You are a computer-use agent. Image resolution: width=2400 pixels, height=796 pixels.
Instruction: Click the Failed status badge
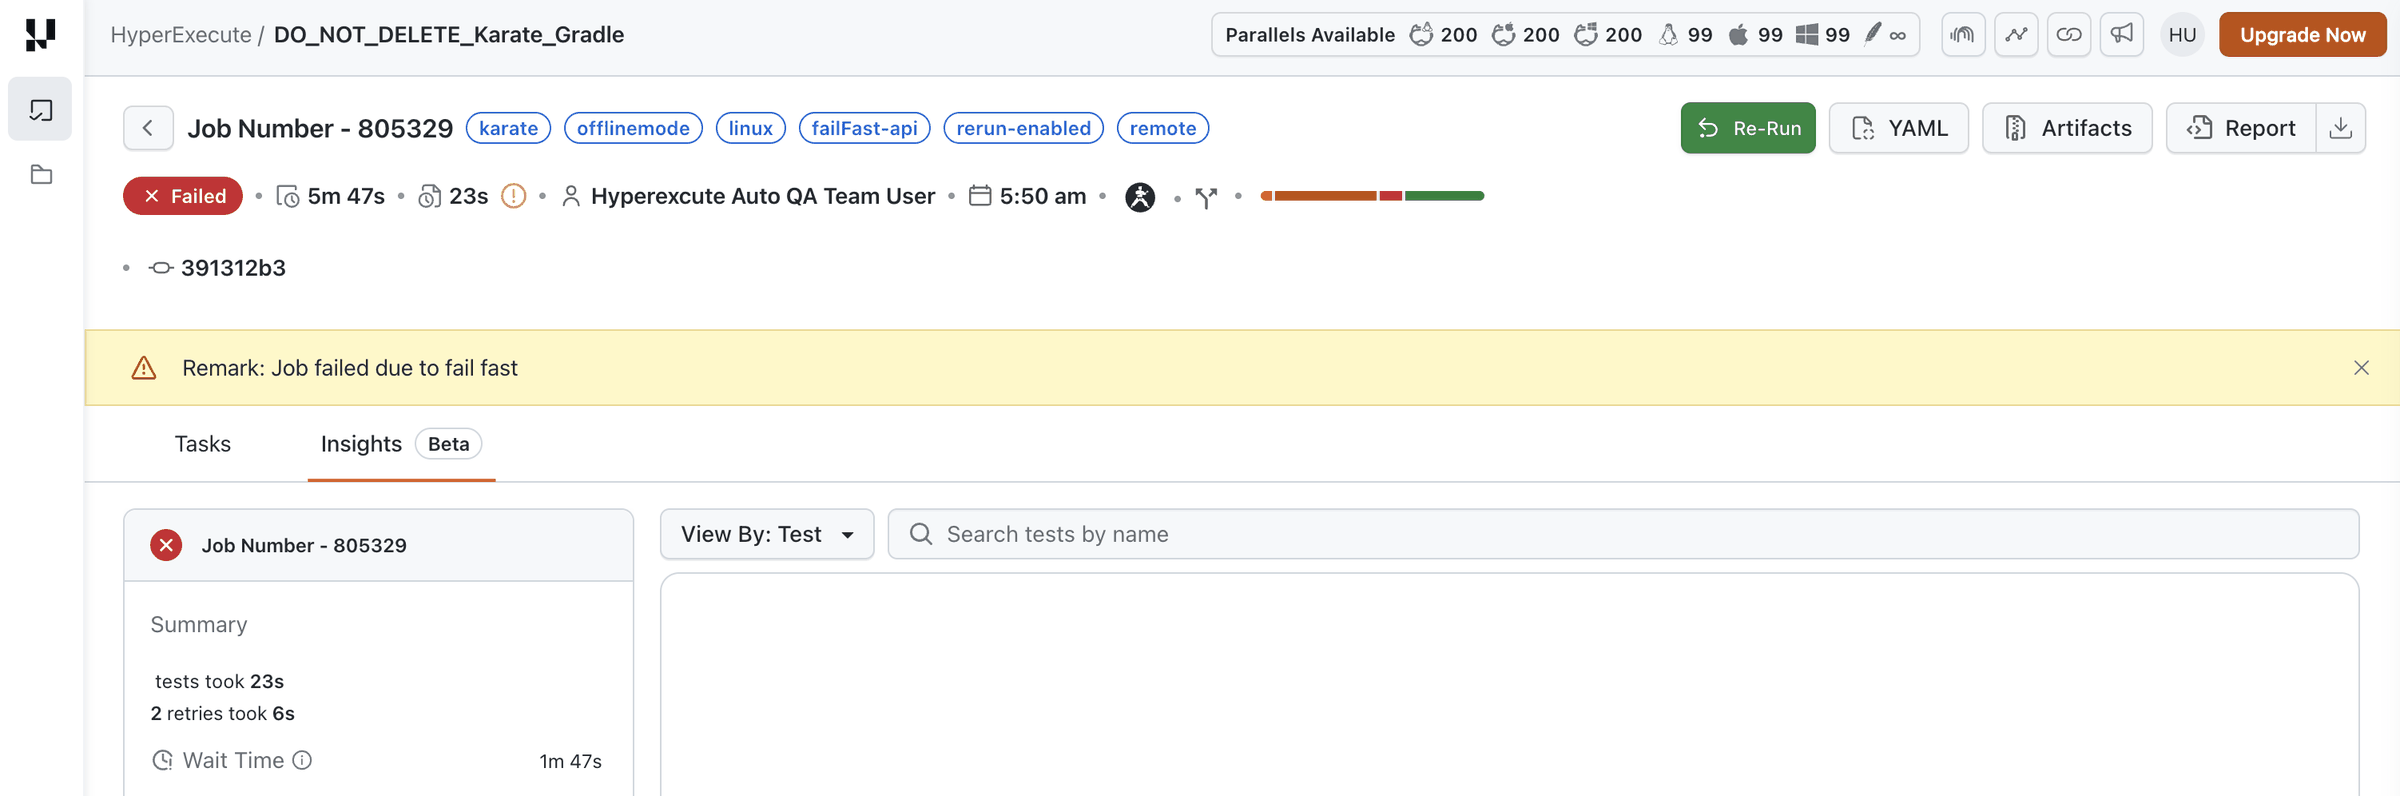pyautogui.click(x=183, y=196)
